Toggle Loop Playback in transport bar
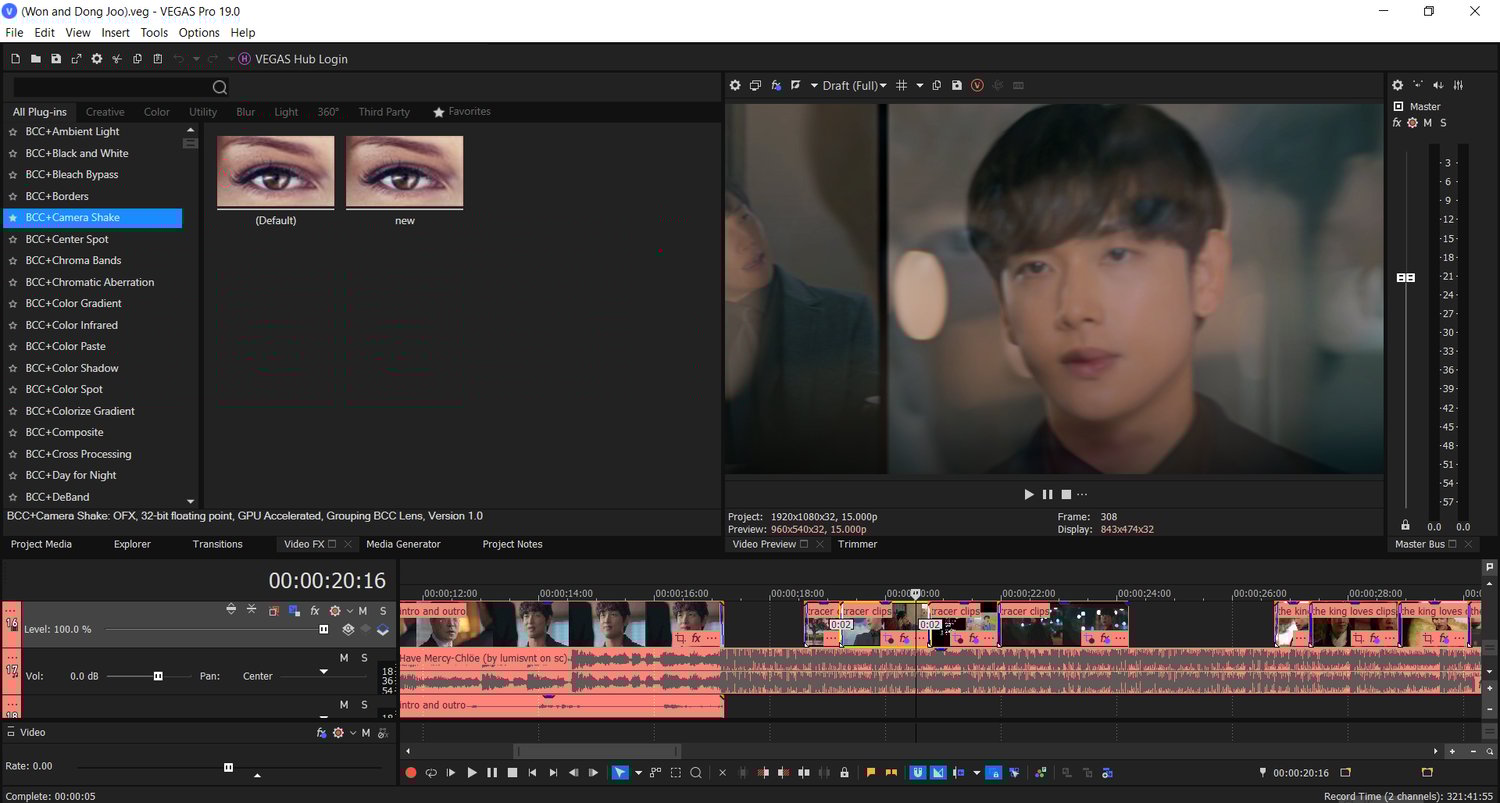This screenshot has height=803, width=1500. coord(431,773)
